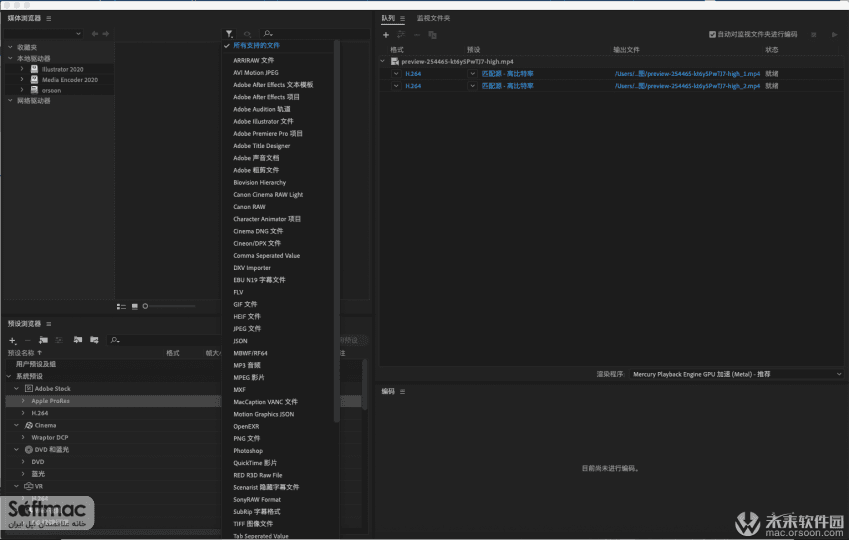849x540 pixels.
Task: Switch media browser to thumbnail view icon
Action: click(135, 307)
